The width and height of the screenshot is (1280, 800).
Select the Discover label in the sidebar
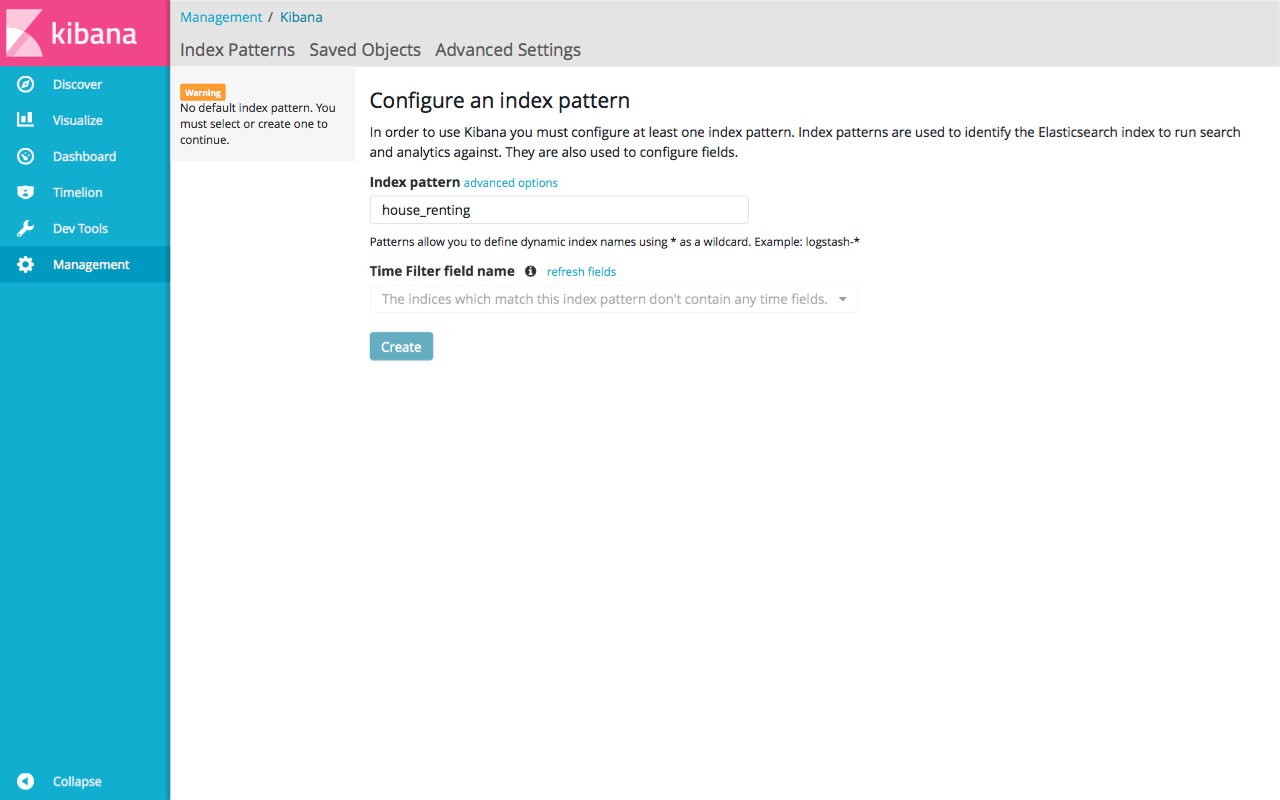tap(78, 85)
